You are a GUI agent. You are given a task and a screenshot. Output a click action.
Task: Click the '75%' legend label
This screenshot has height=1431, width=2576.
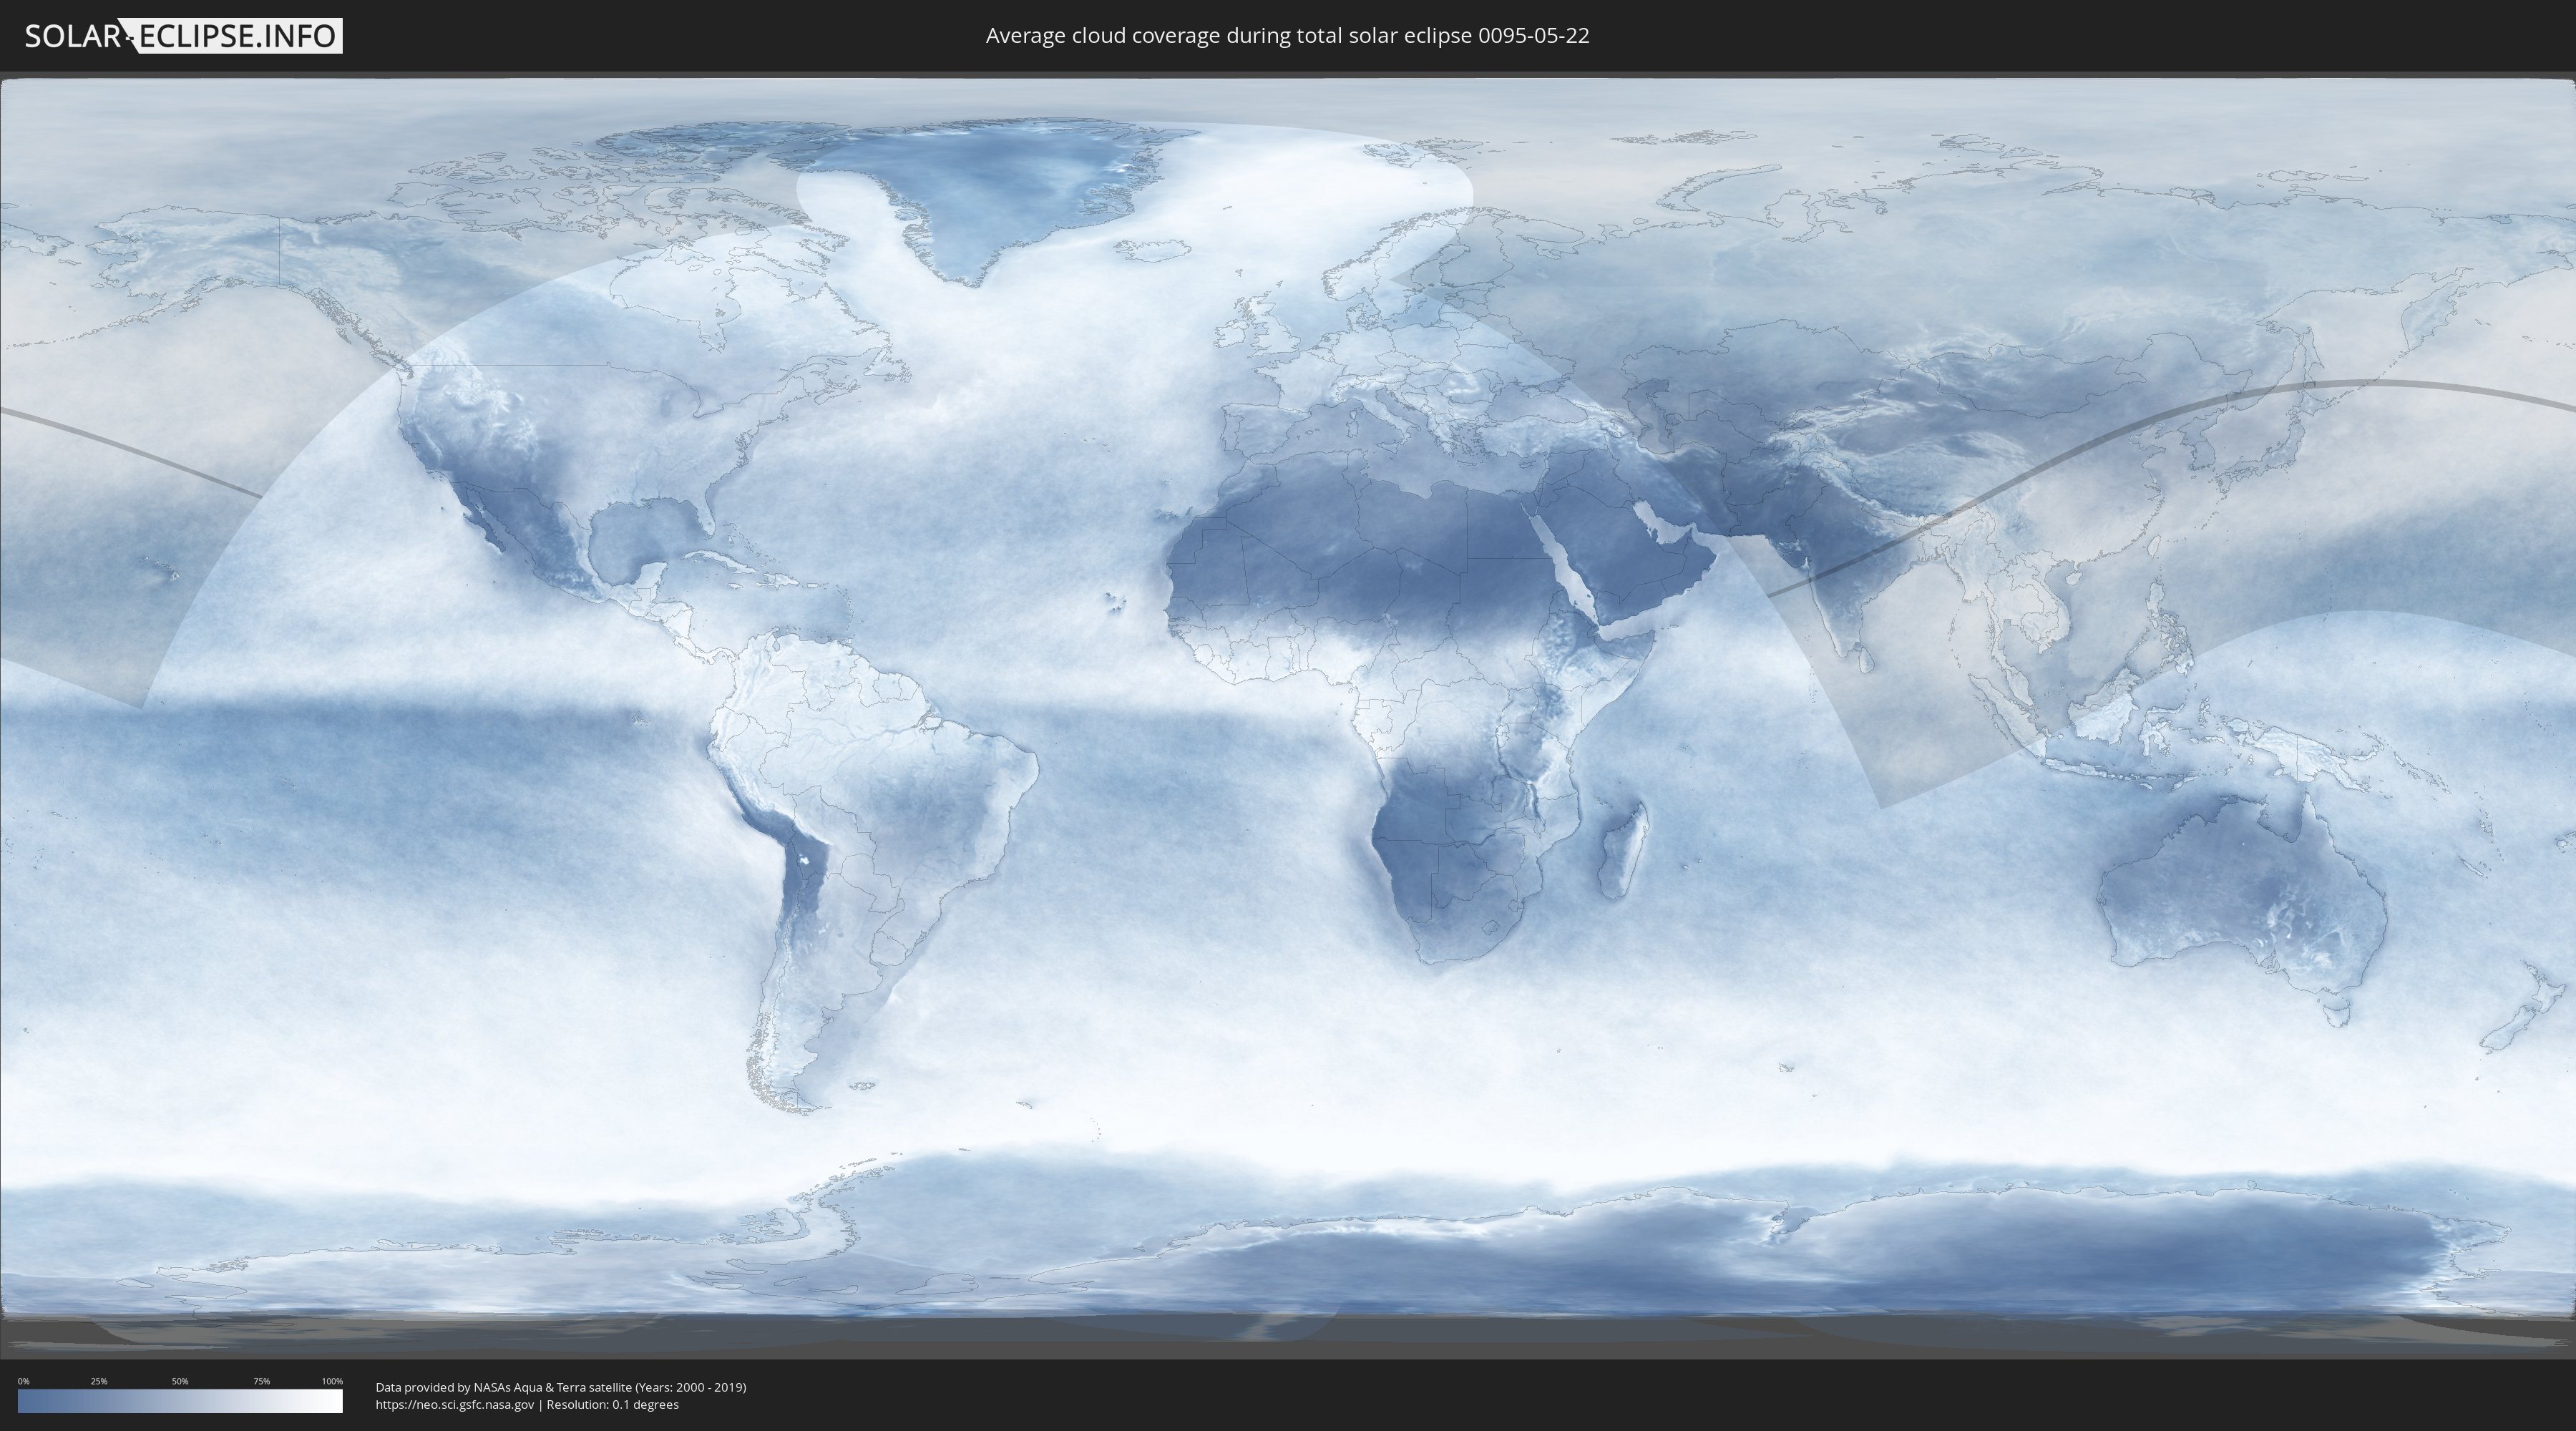click(x=261, y=1381)
